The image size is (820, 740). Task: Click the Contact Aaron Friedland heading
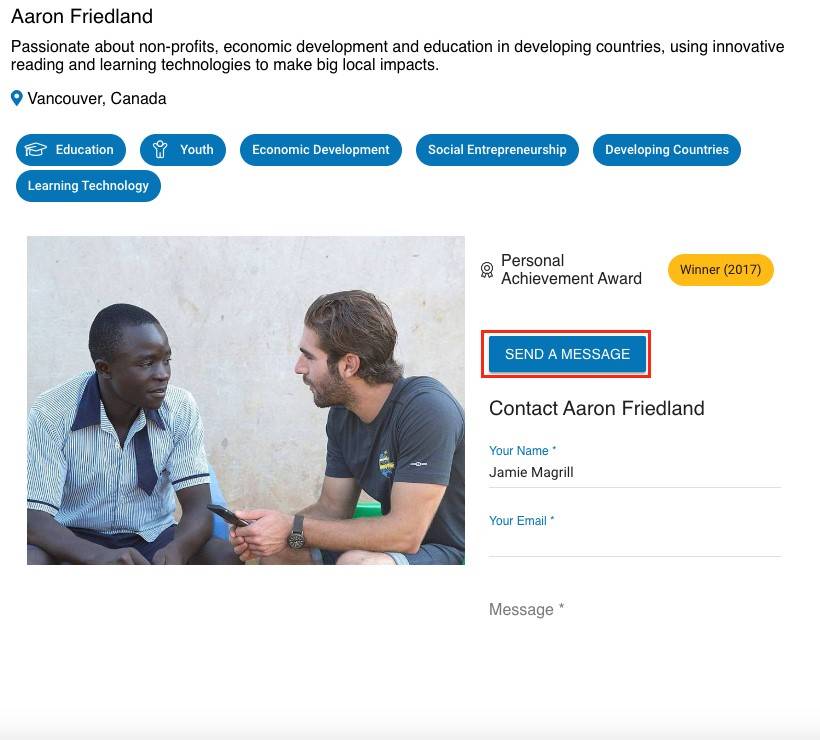tap(596, 408)
